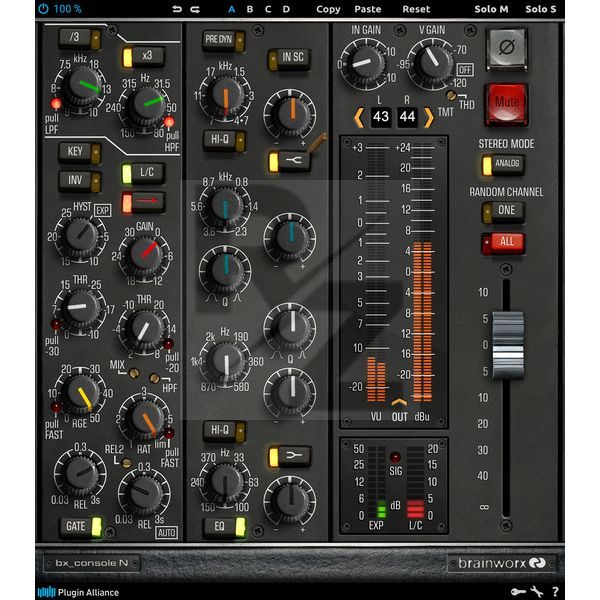Viewport: 600px width, 600px height.
Task: Click the random channel ONE button
Action: (x=503, y=212)
